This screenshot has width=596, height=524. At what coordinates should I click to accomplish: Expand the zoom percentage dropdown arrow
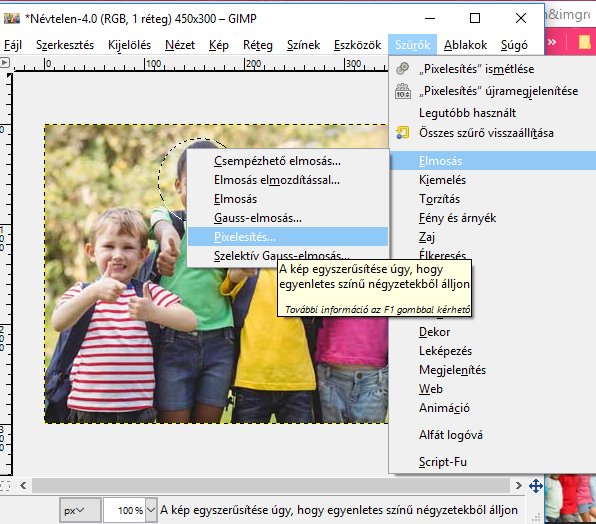point(151,510)
